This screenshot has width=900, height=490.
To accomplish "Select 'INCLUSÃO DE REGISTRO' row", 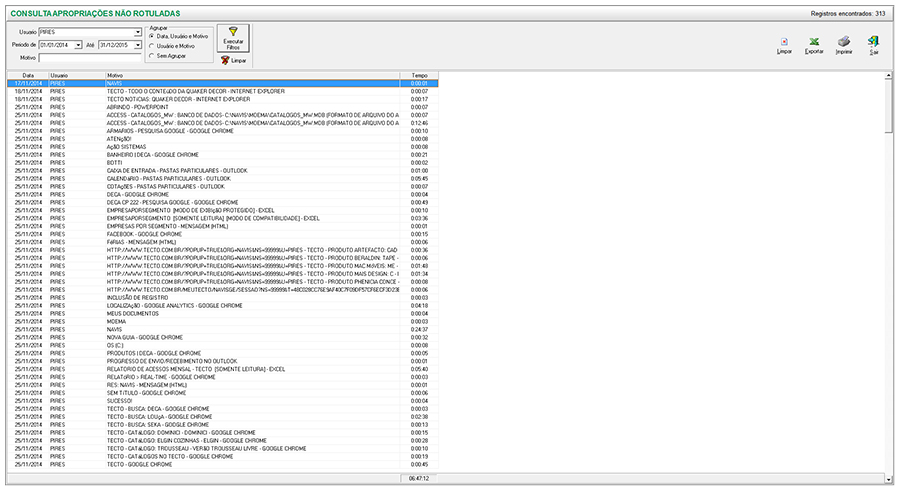I will [223, 298].
